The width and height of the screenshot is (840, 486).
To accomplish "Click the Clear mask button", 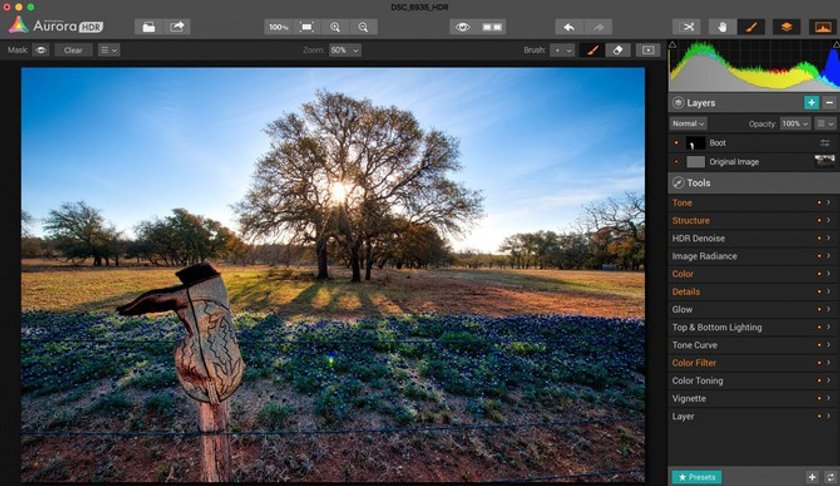I will point(73,50).
